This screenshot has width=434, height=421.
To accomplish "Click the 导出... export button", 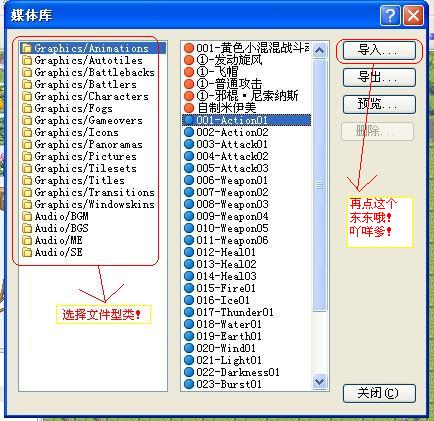I will [379, 78].
